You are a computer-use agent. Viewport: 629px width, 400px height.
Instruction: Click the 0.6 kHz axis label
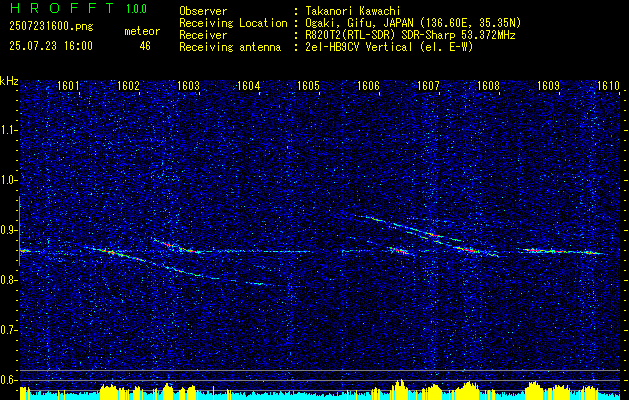9,380
